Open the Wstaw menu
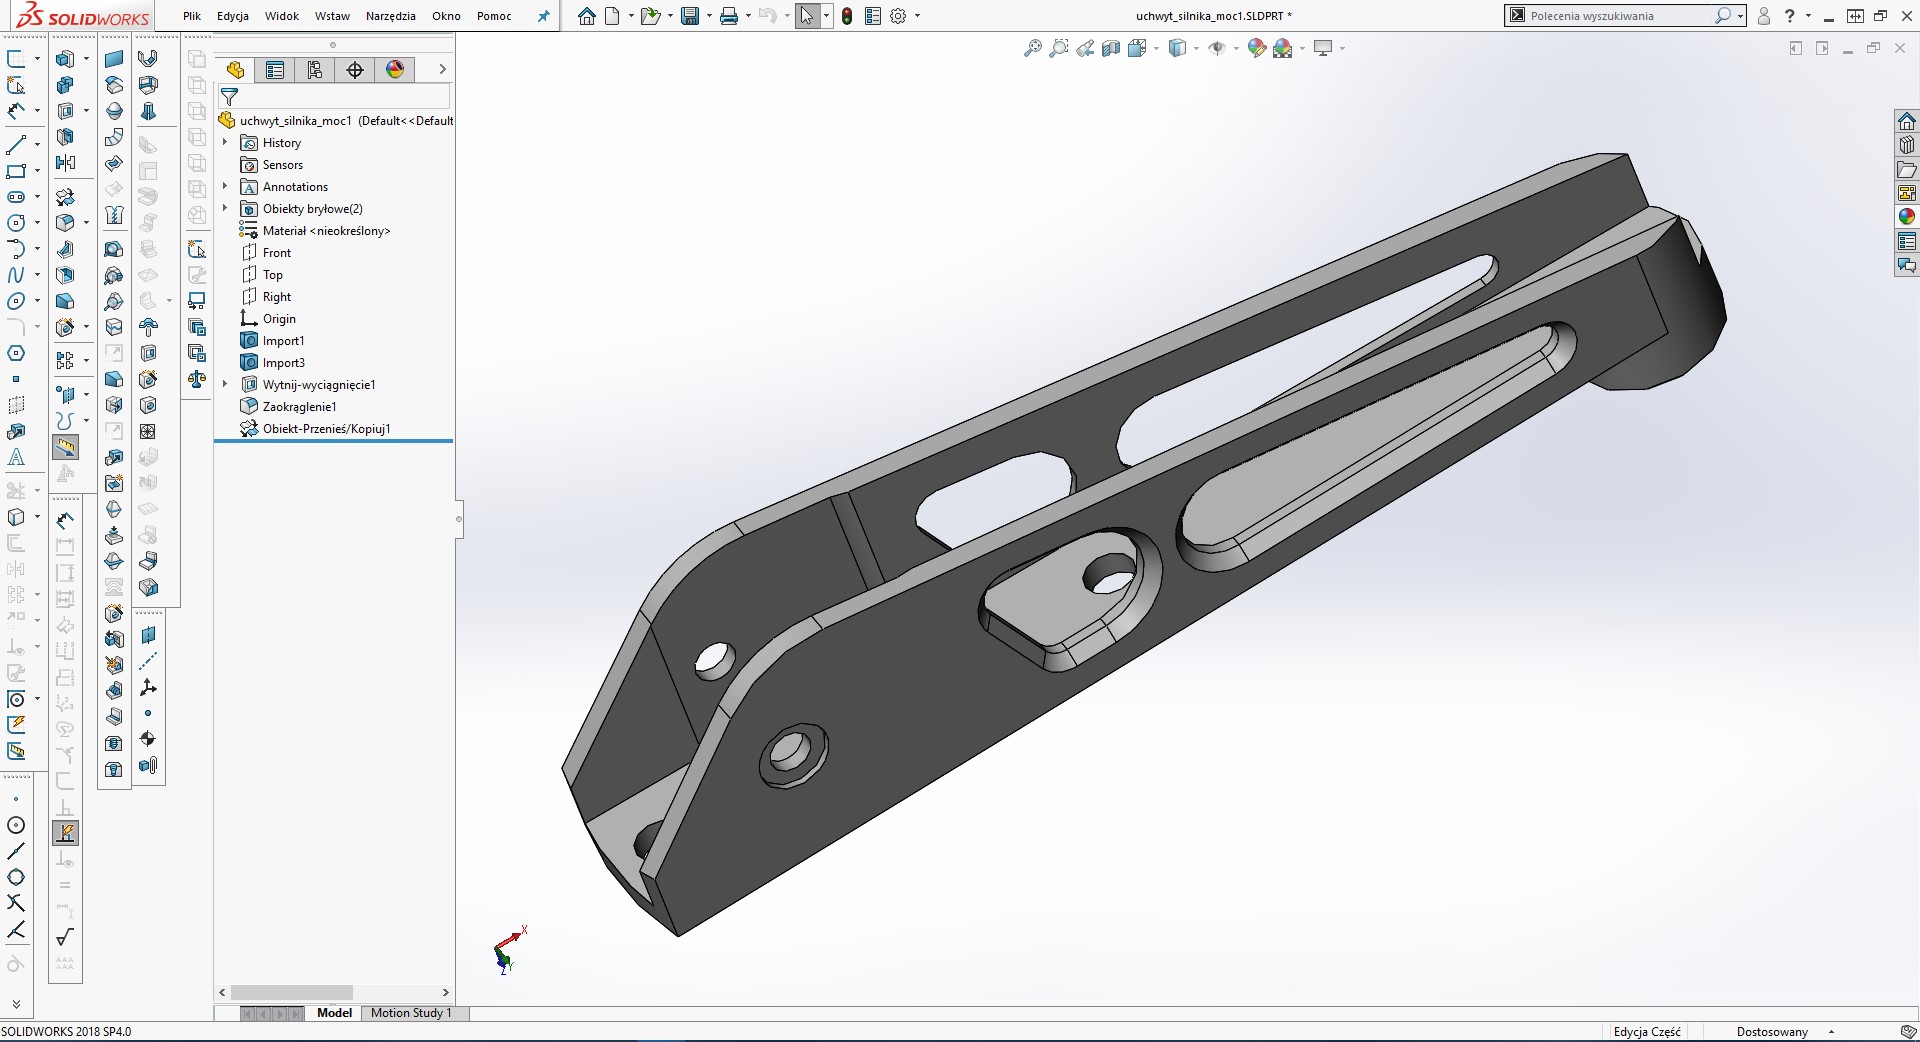Image resolution: width=1920 pixels, height=1042 pixels. tap(332, 16)
